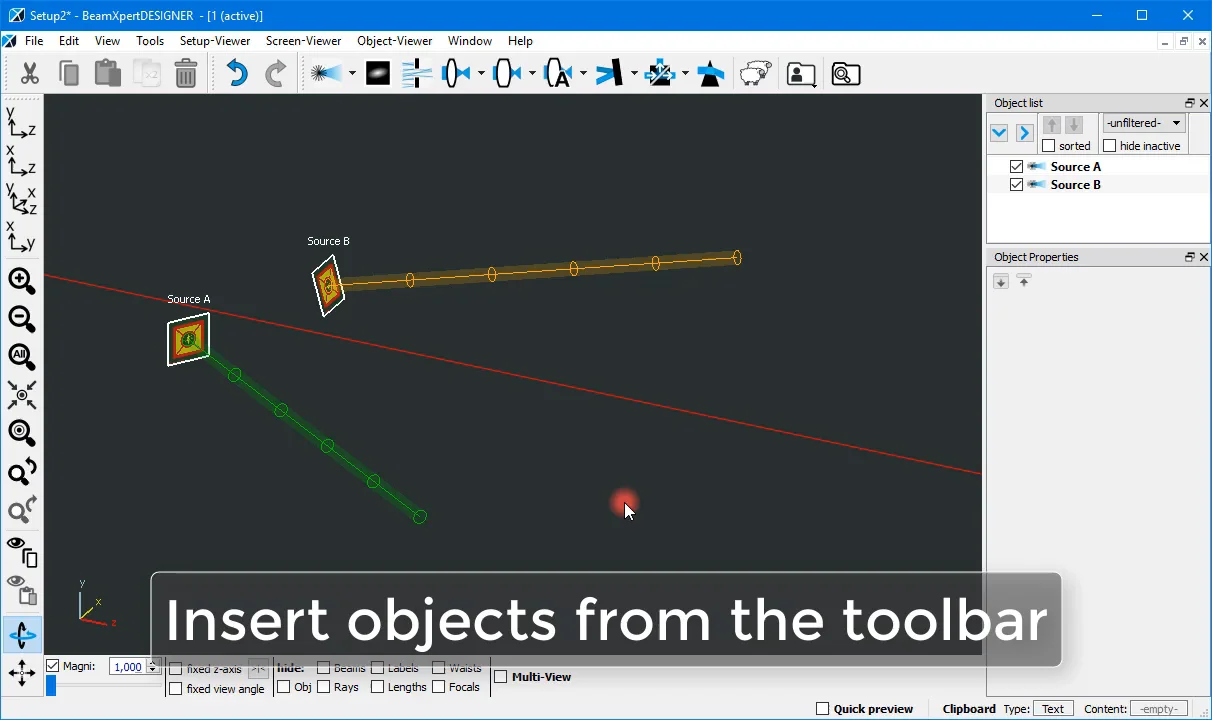
Task: Open the Setup-Viewer menu
Action: (215, 41)
